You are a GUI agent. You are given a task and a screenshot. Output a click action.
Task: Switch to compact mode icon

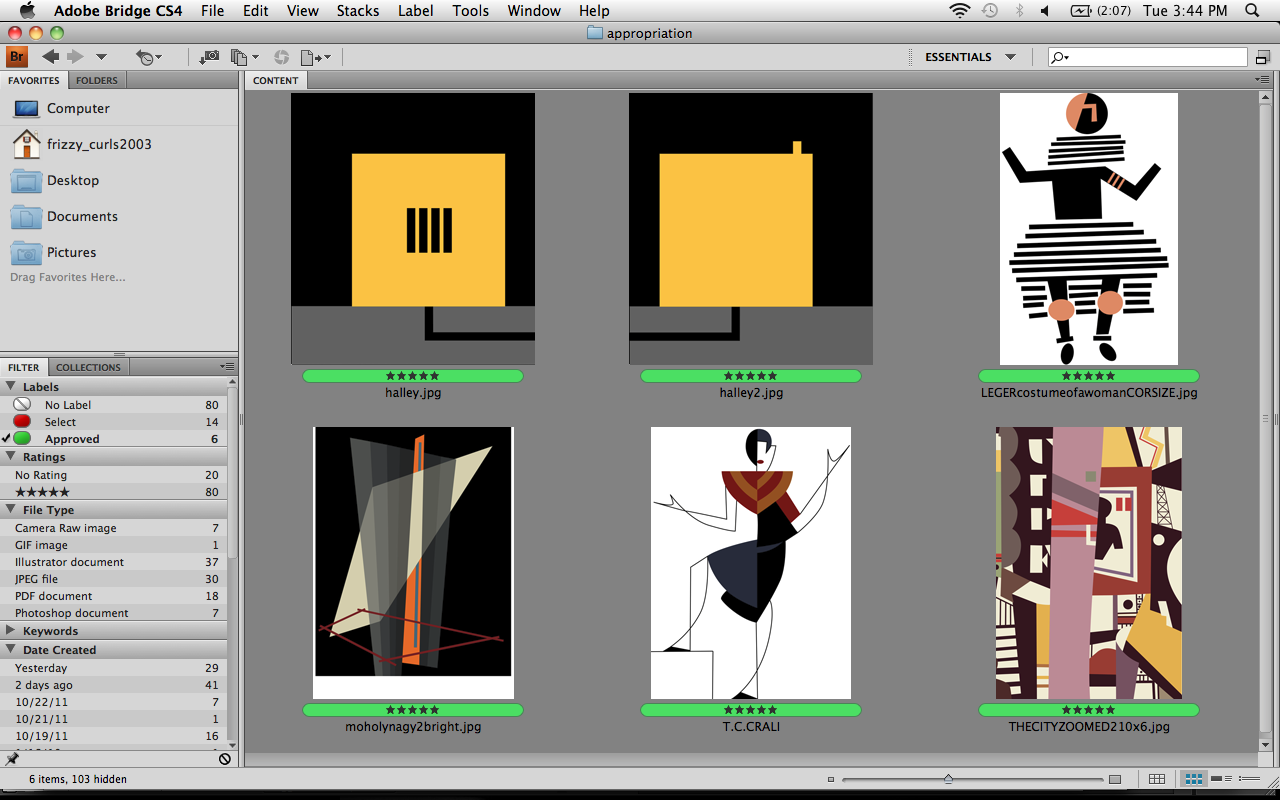pos(1263,58)
